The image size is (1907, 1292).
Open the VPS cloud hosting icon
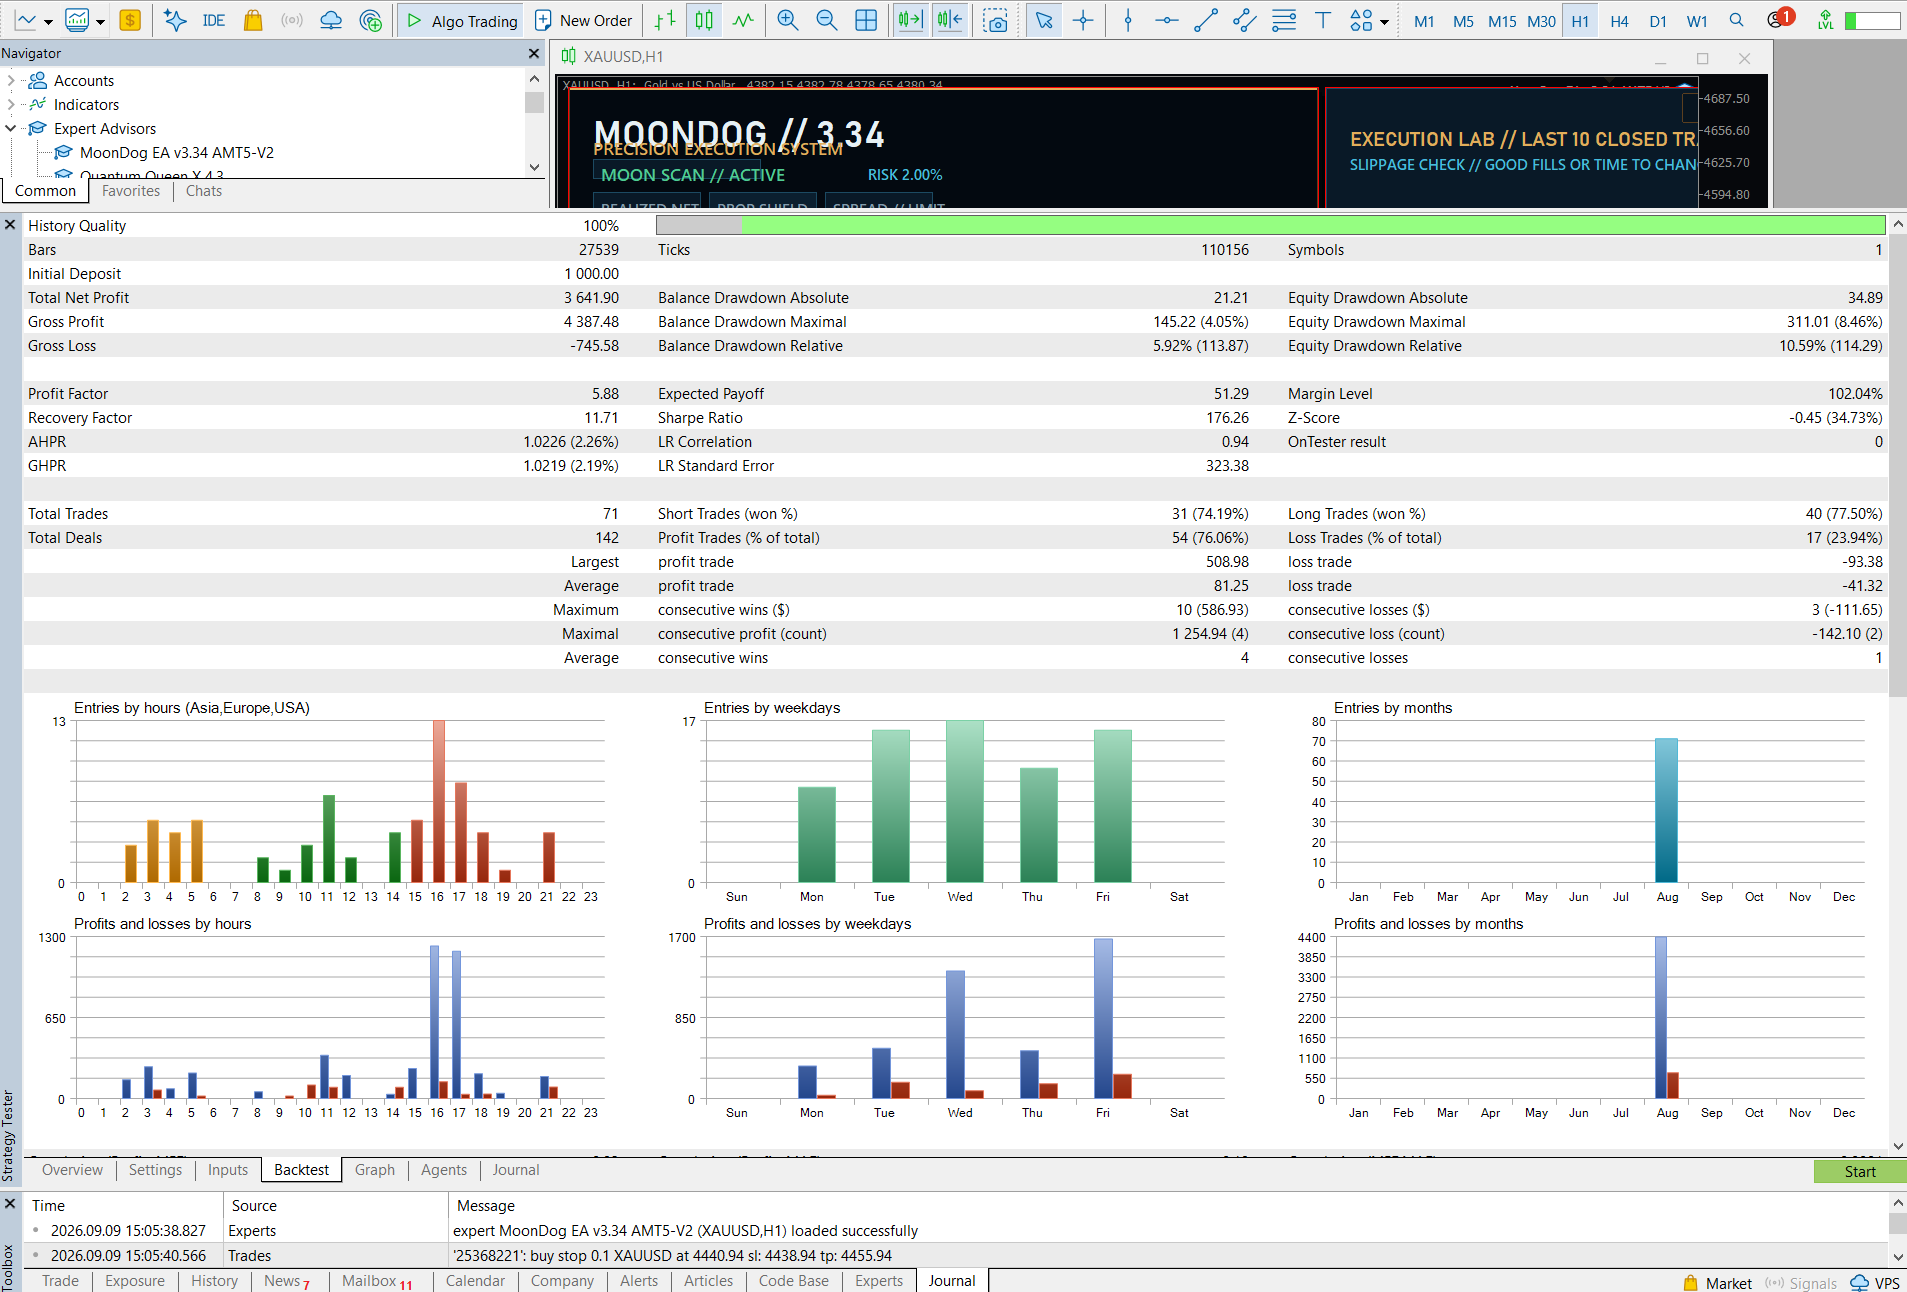331,20
